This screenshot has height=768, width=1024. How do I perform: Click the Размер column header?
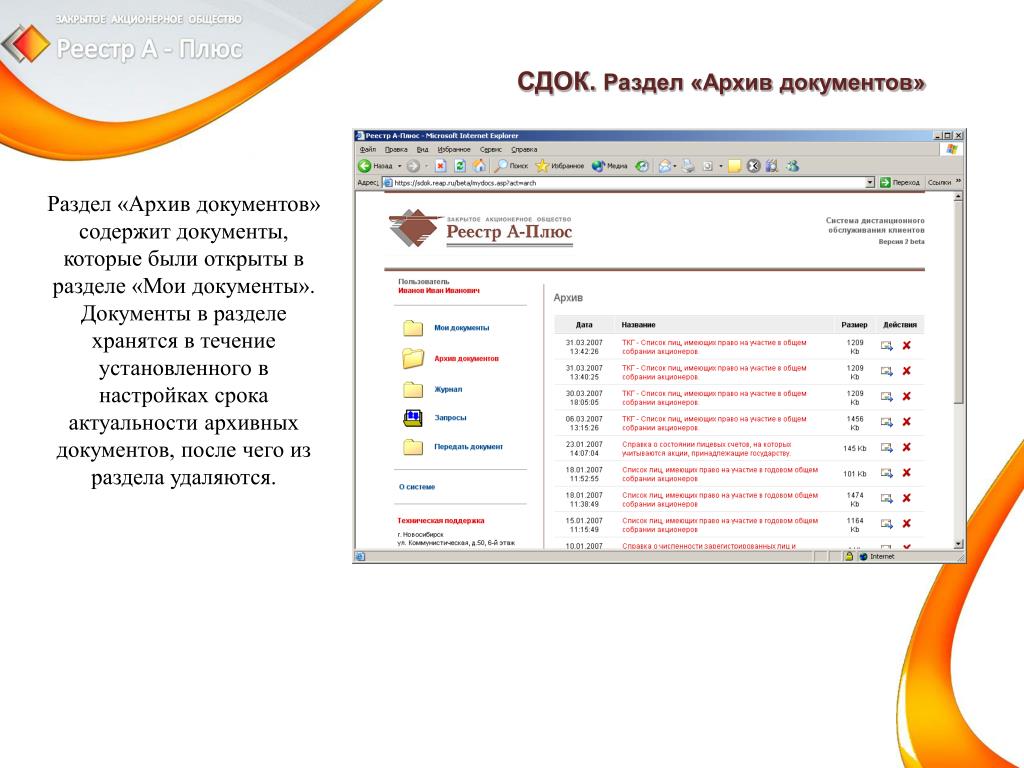coord(854,325)
